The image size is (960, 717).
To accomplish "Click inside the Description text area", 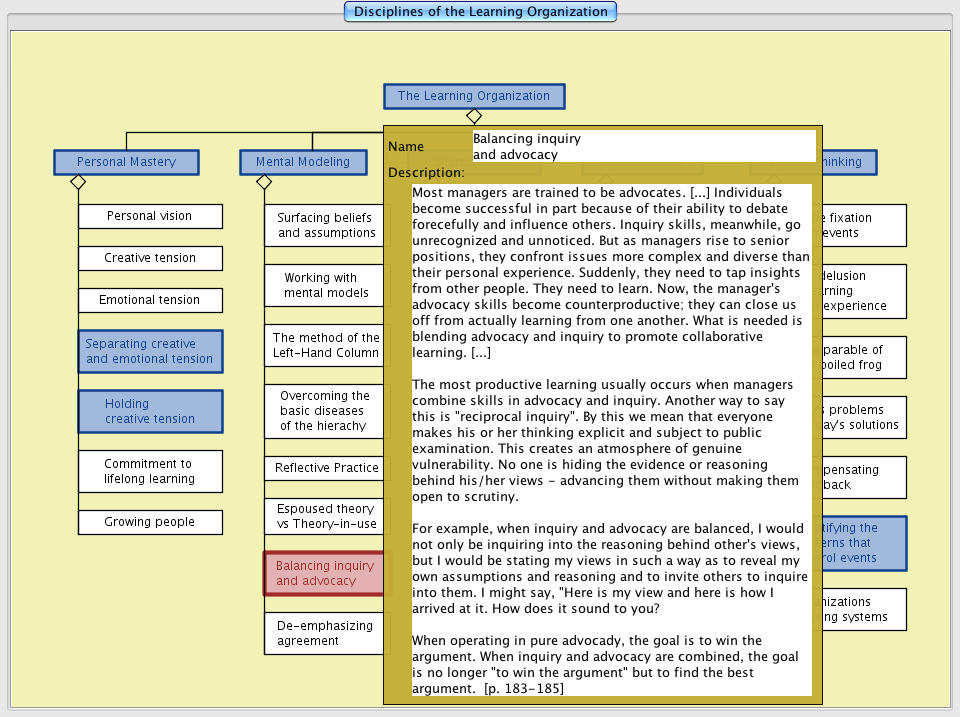I will point(611,438).
